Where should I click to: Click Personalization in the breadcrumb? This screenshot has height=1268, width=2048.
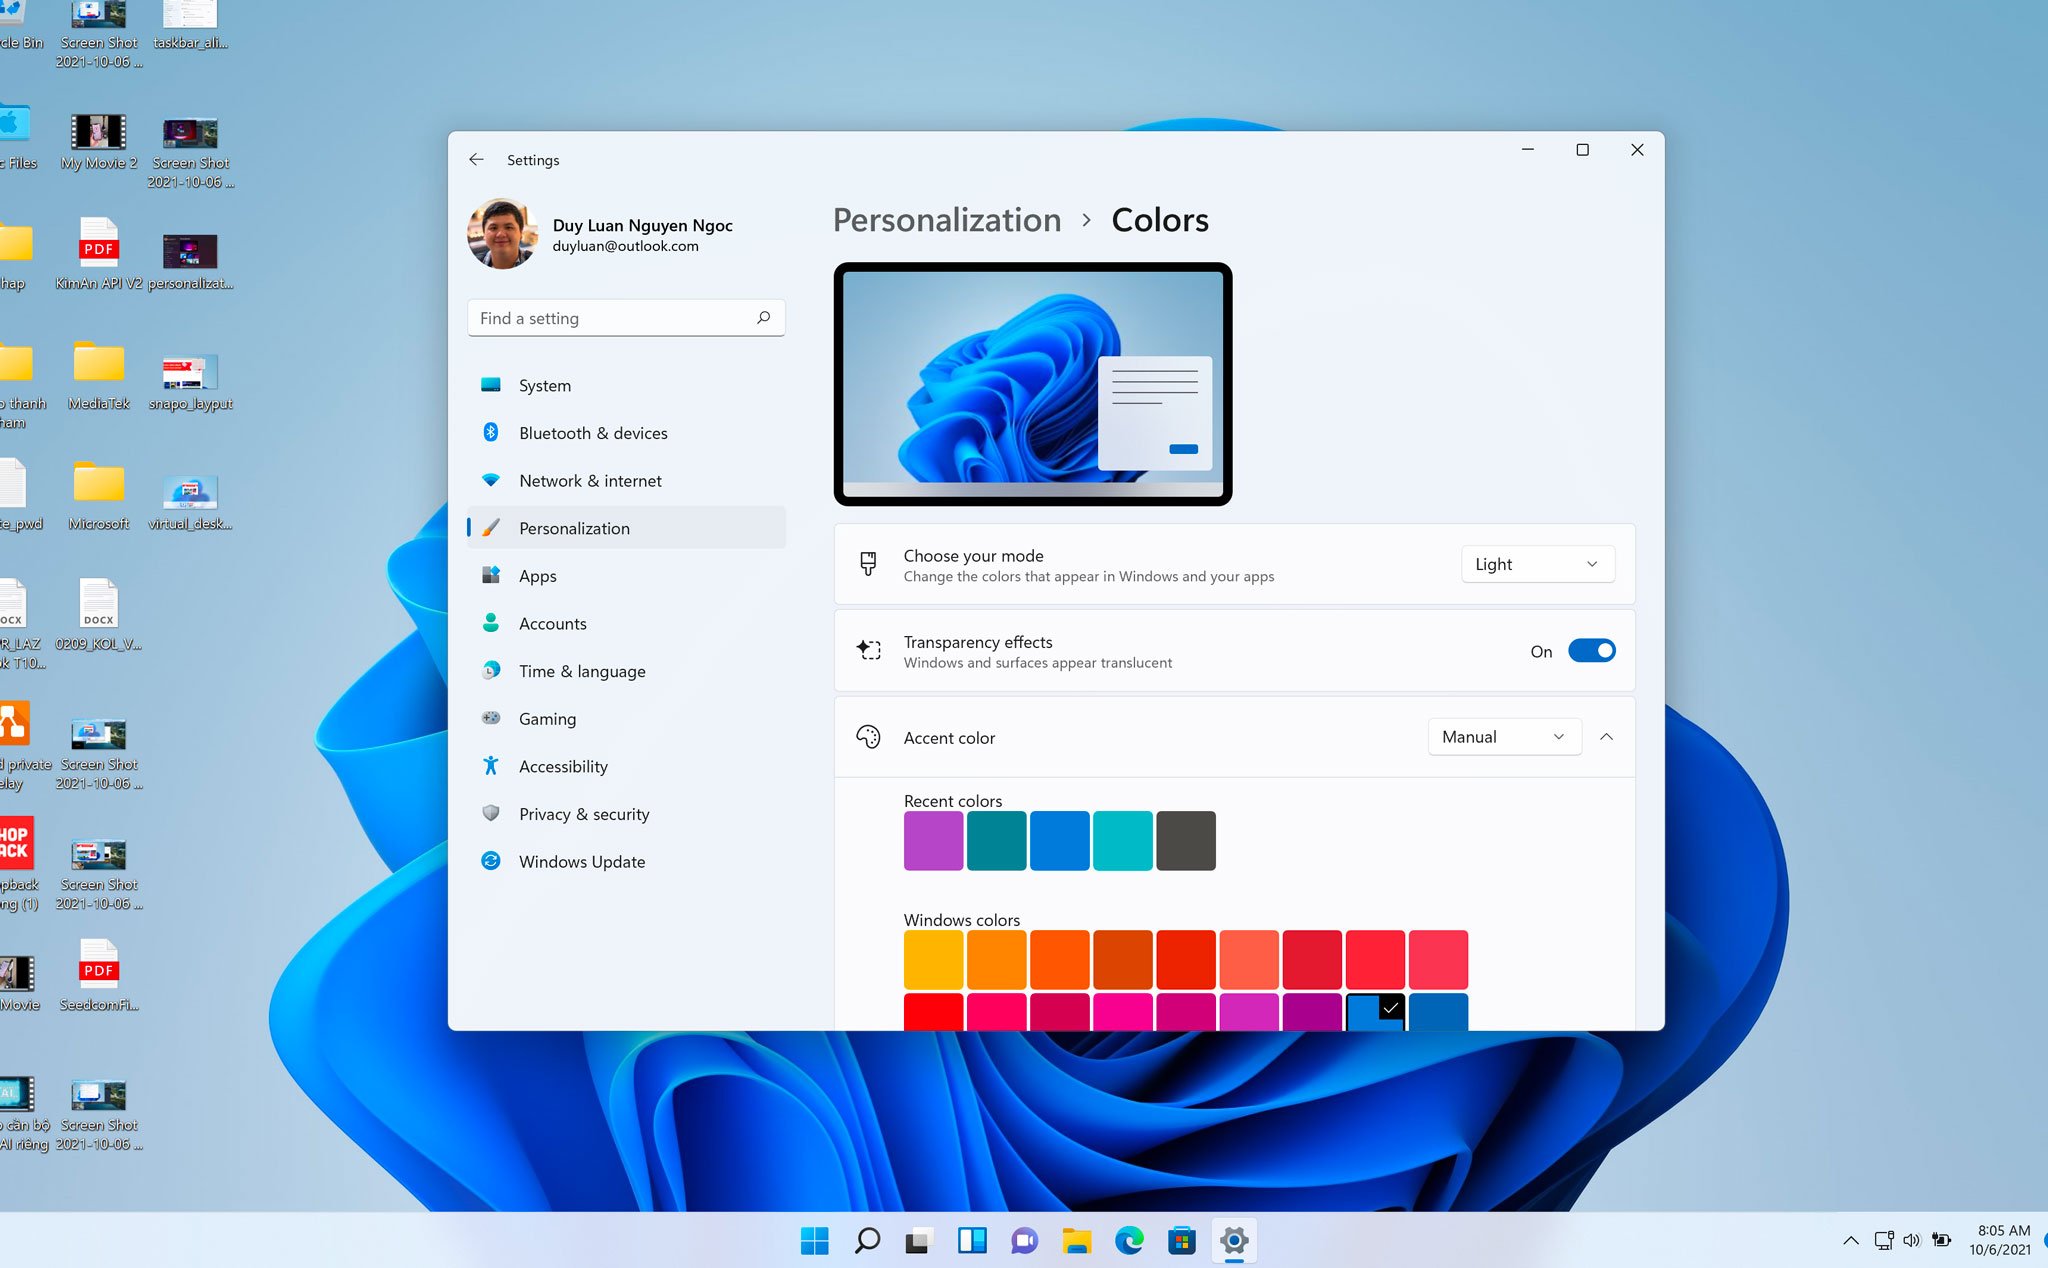point(946,219)
